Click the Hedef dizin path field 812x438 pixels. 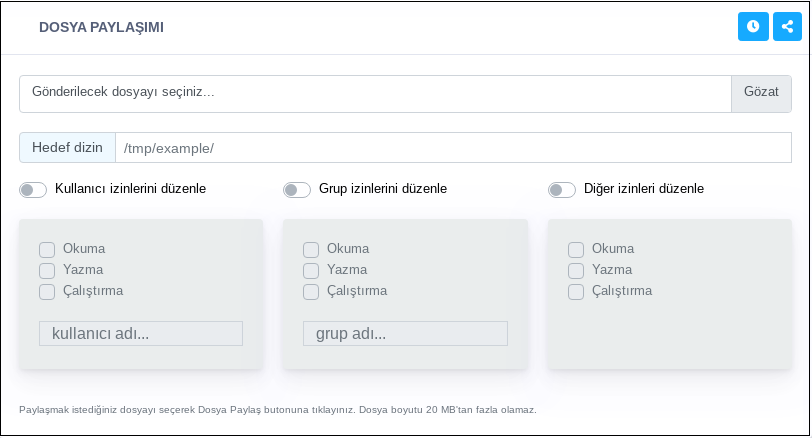pyautogui.click(x=453, y=148)
